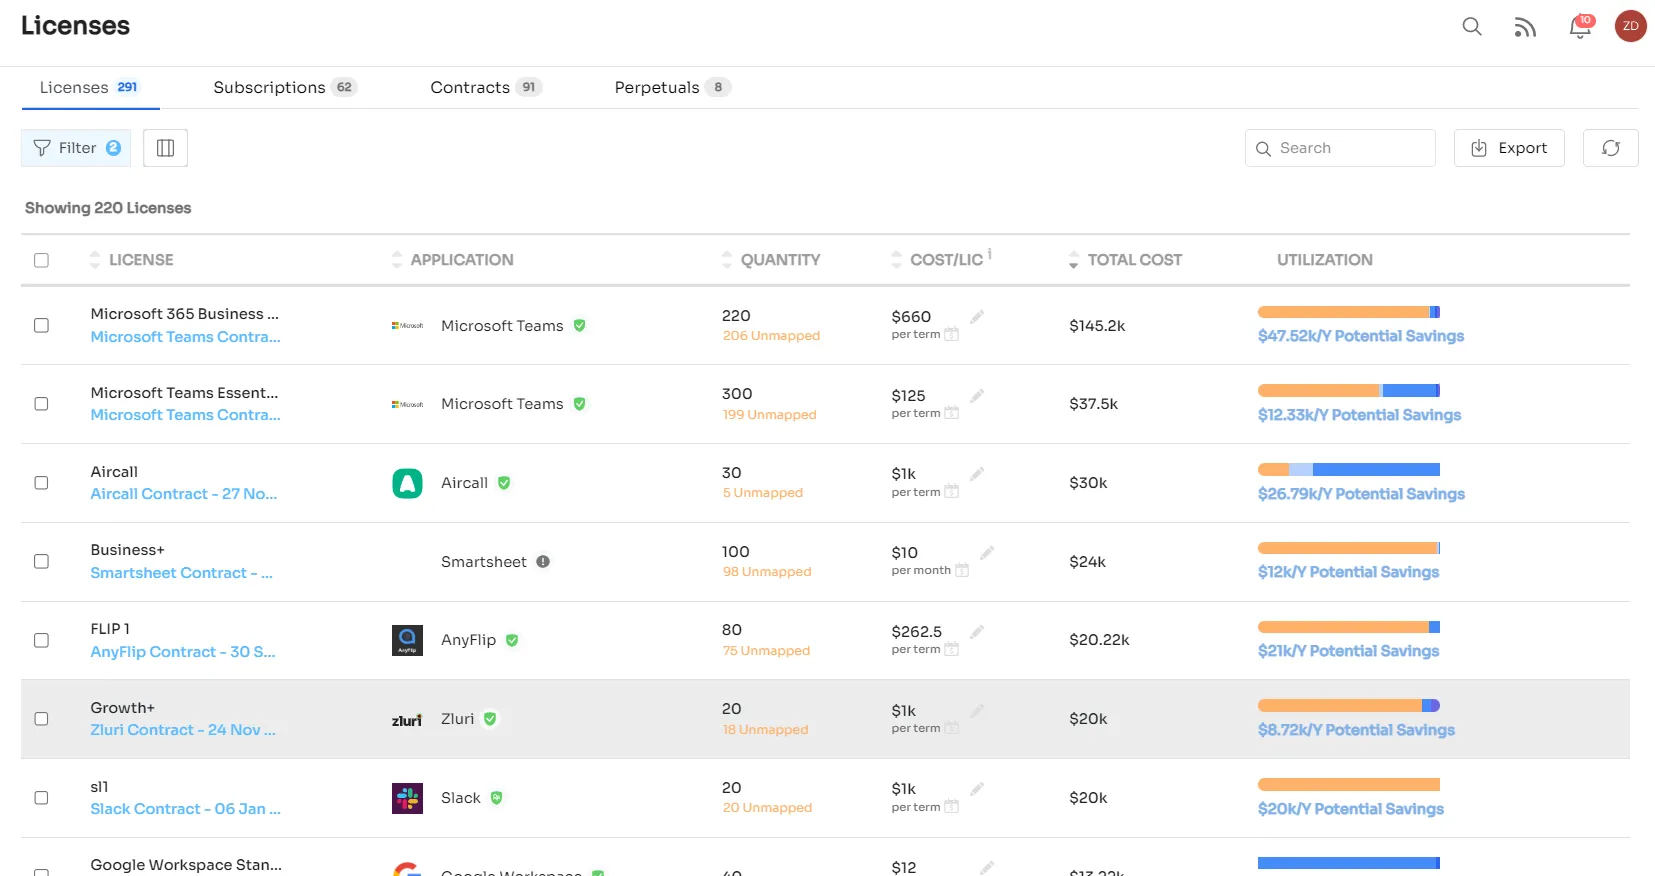Tick the select-all header checkbox
The width and height of the screenshot is (1655, 876).
(x=41, y=260)
